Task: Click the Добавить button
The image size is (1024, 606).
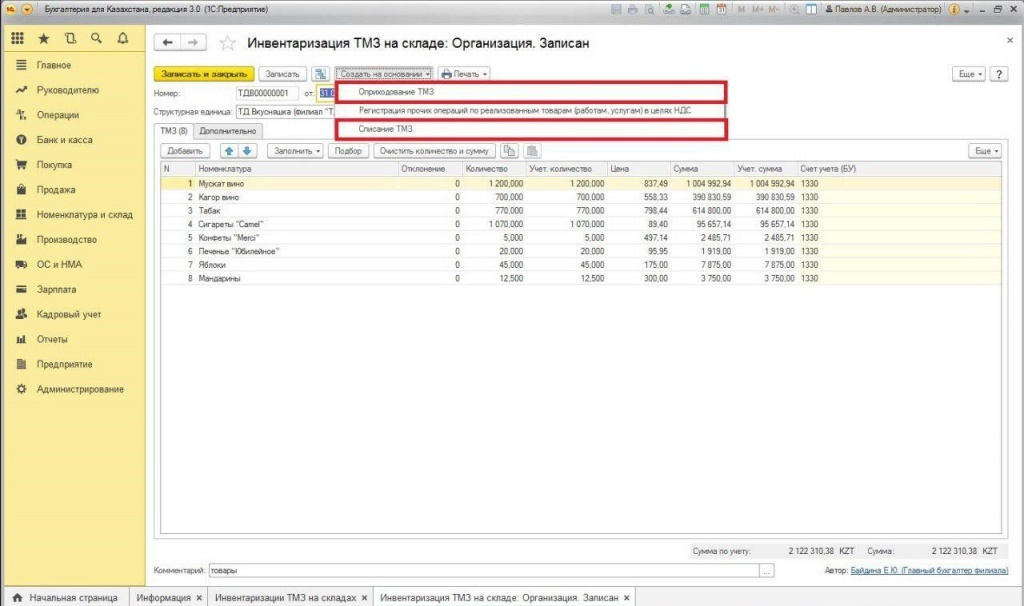Action: click(x=185, y=151)
